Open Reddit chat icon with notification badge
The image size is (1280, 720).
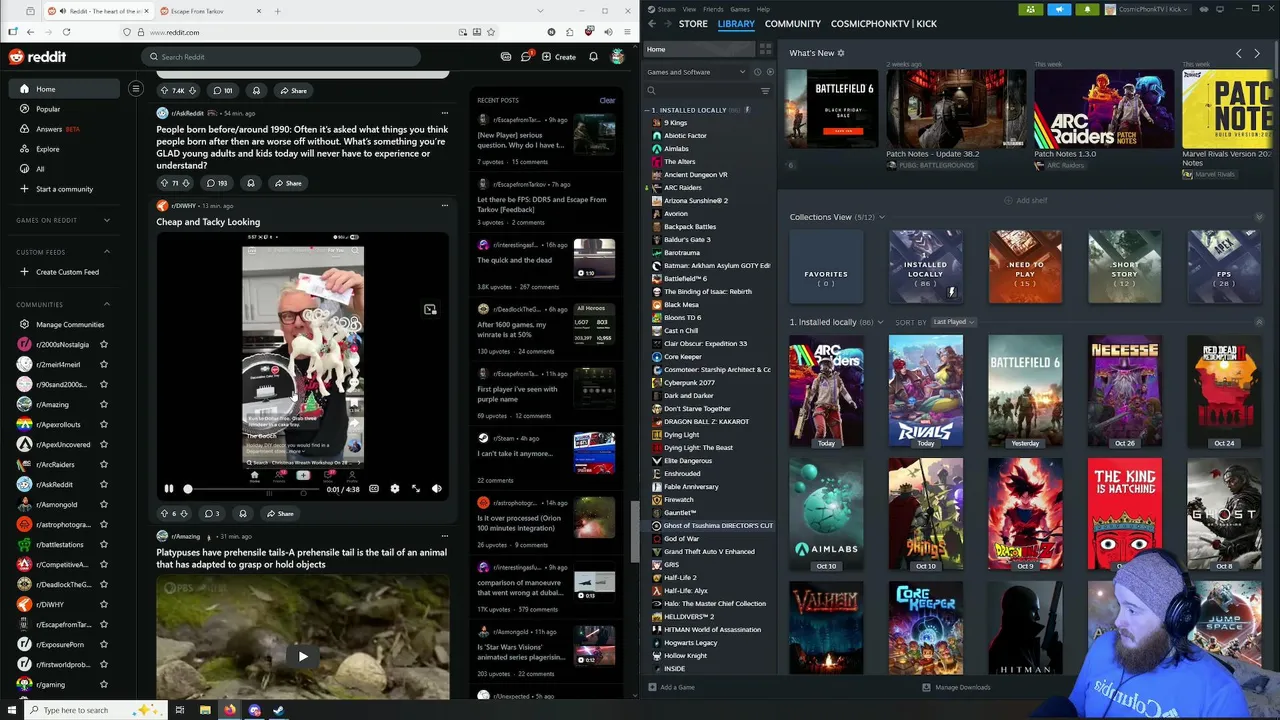[526, 57]
